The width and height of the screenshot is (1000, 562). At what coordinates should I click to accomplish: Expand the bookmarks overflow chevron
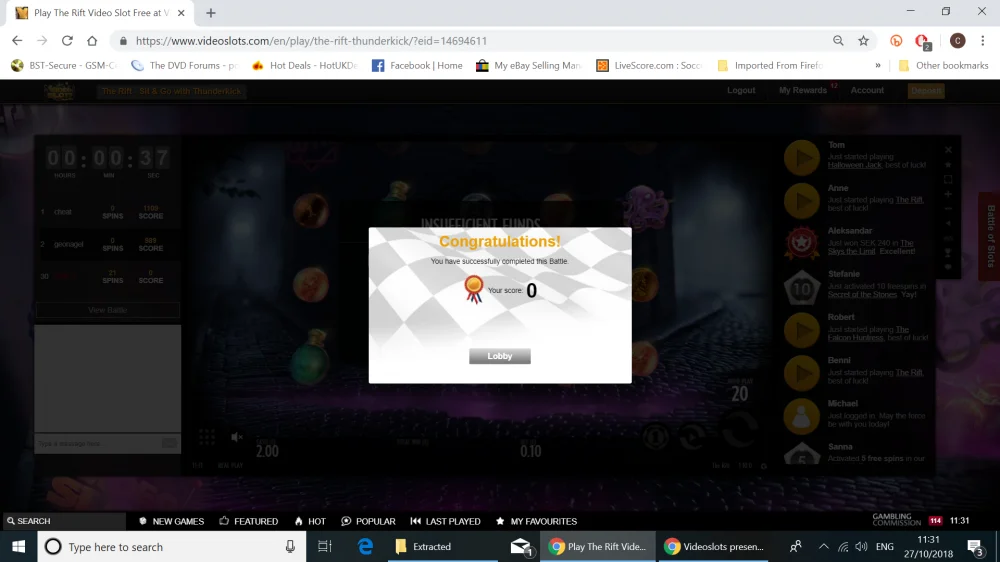click(x=878, y=65)
